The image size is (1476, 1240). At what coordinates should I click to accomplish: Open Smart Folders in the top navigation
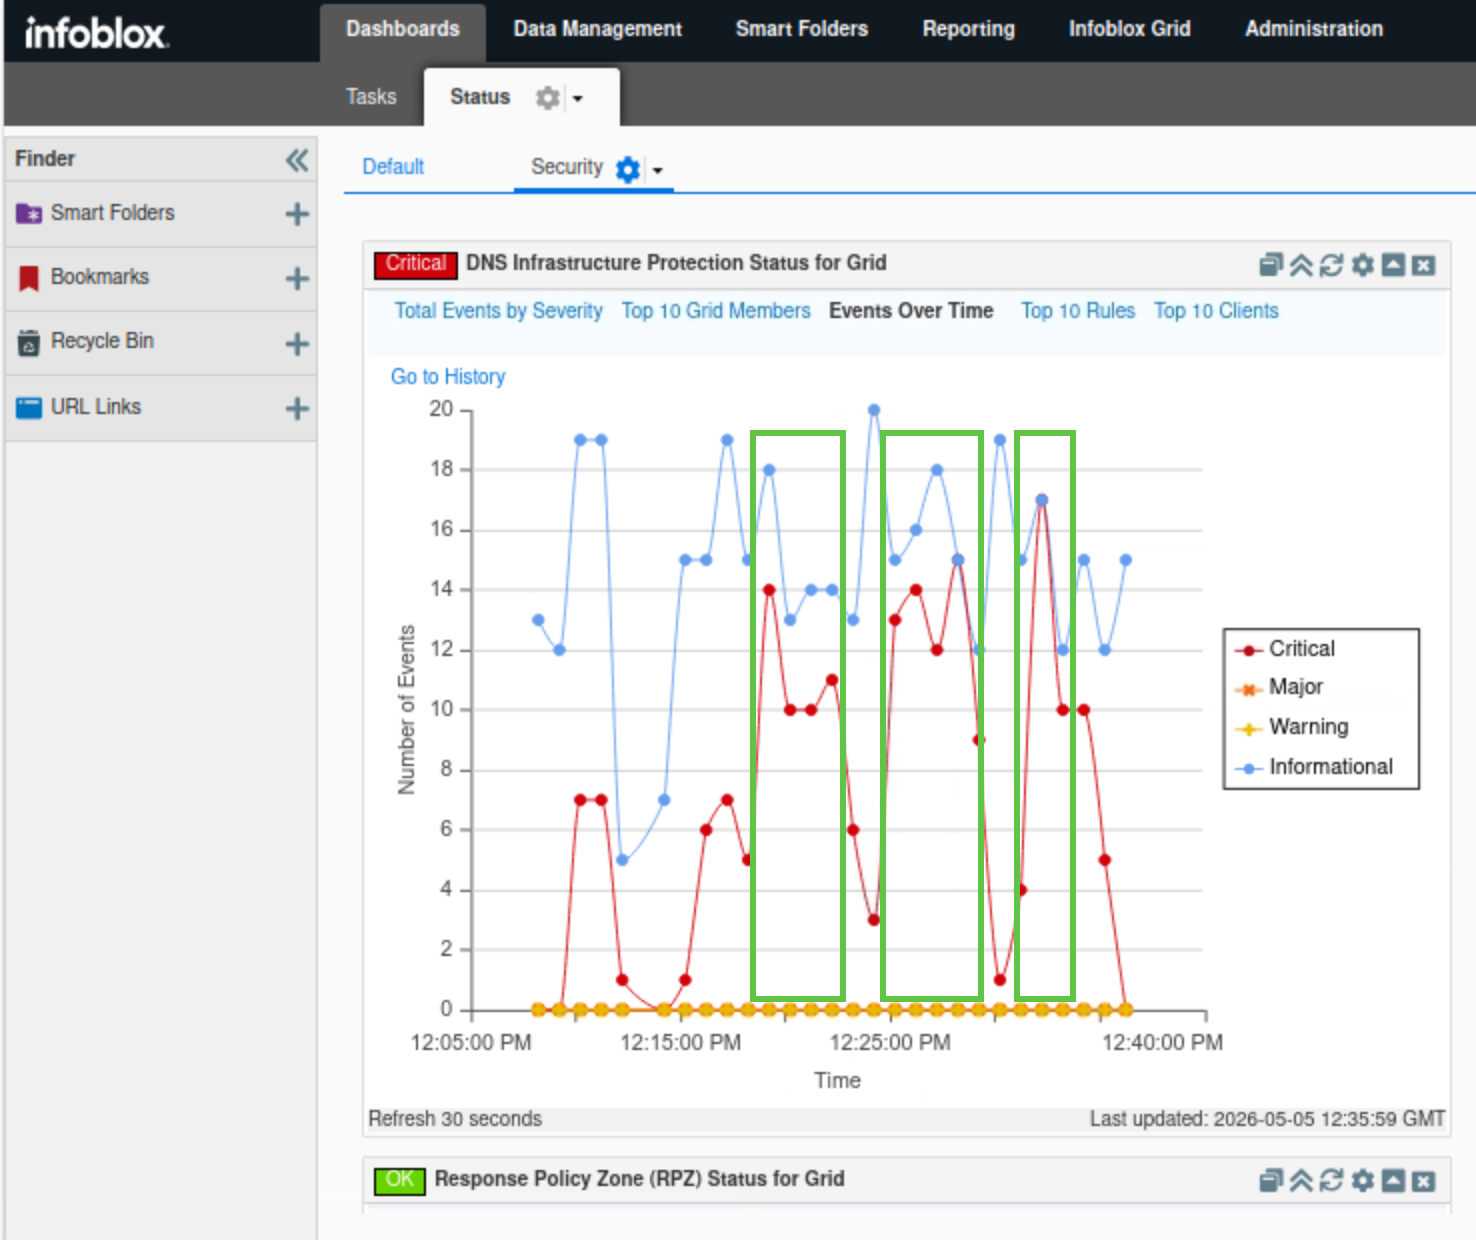(802, 29)
